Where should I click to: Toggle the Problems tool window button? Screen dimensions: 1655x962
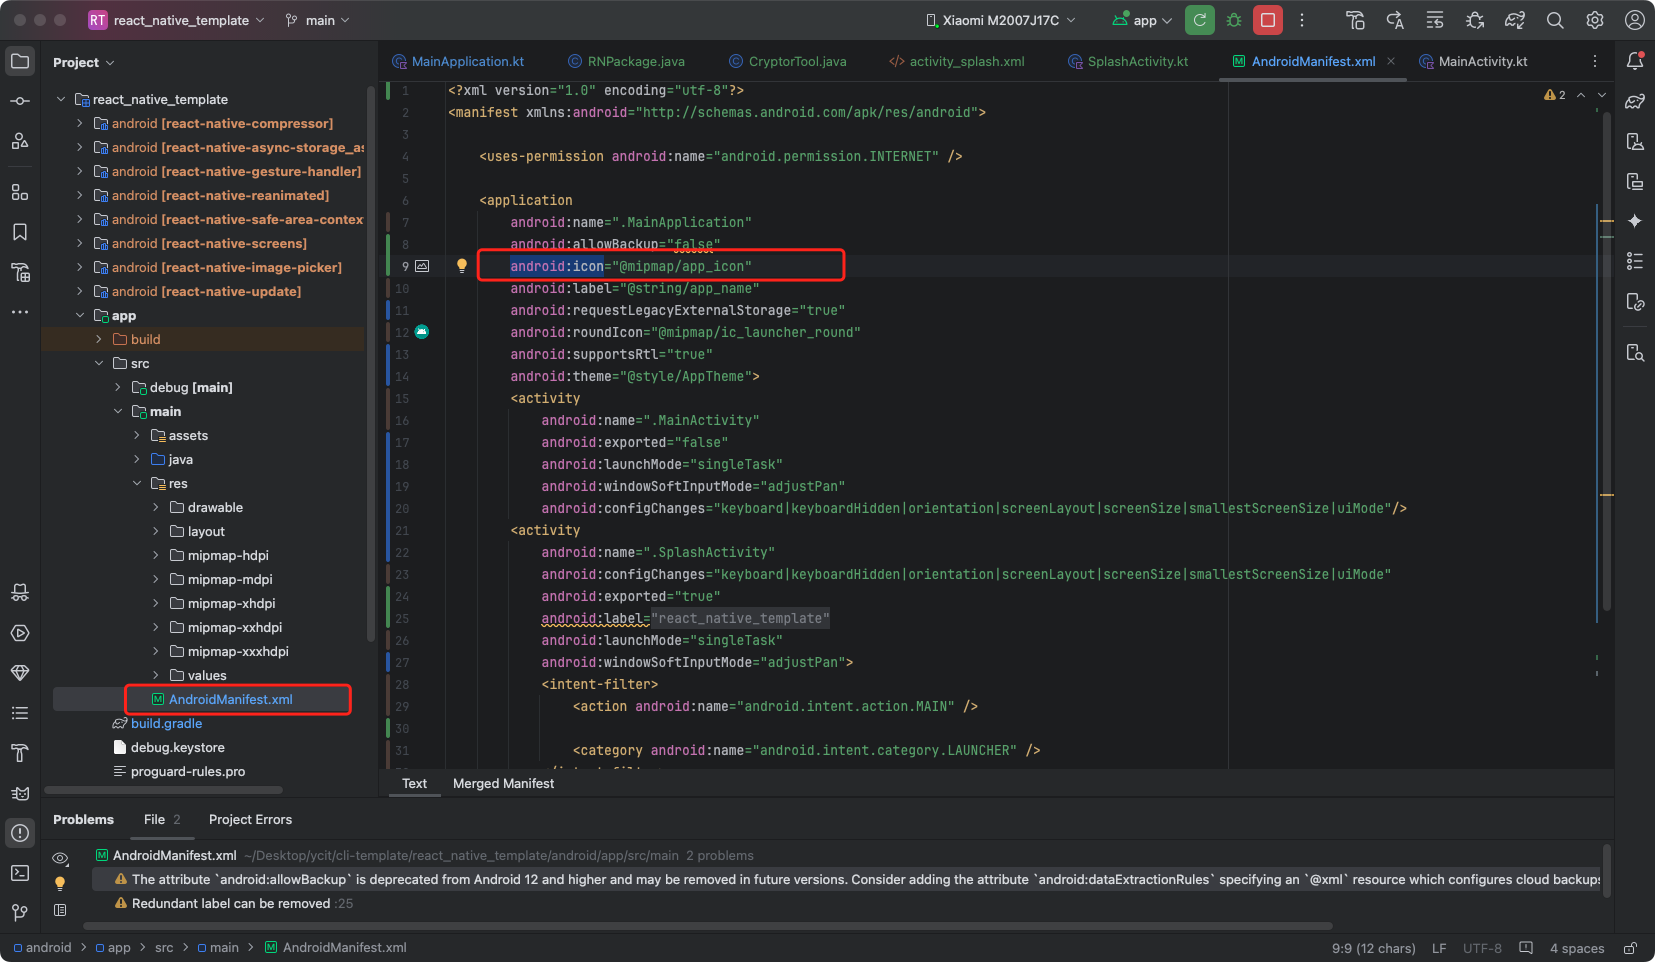[x=20, y=833]
